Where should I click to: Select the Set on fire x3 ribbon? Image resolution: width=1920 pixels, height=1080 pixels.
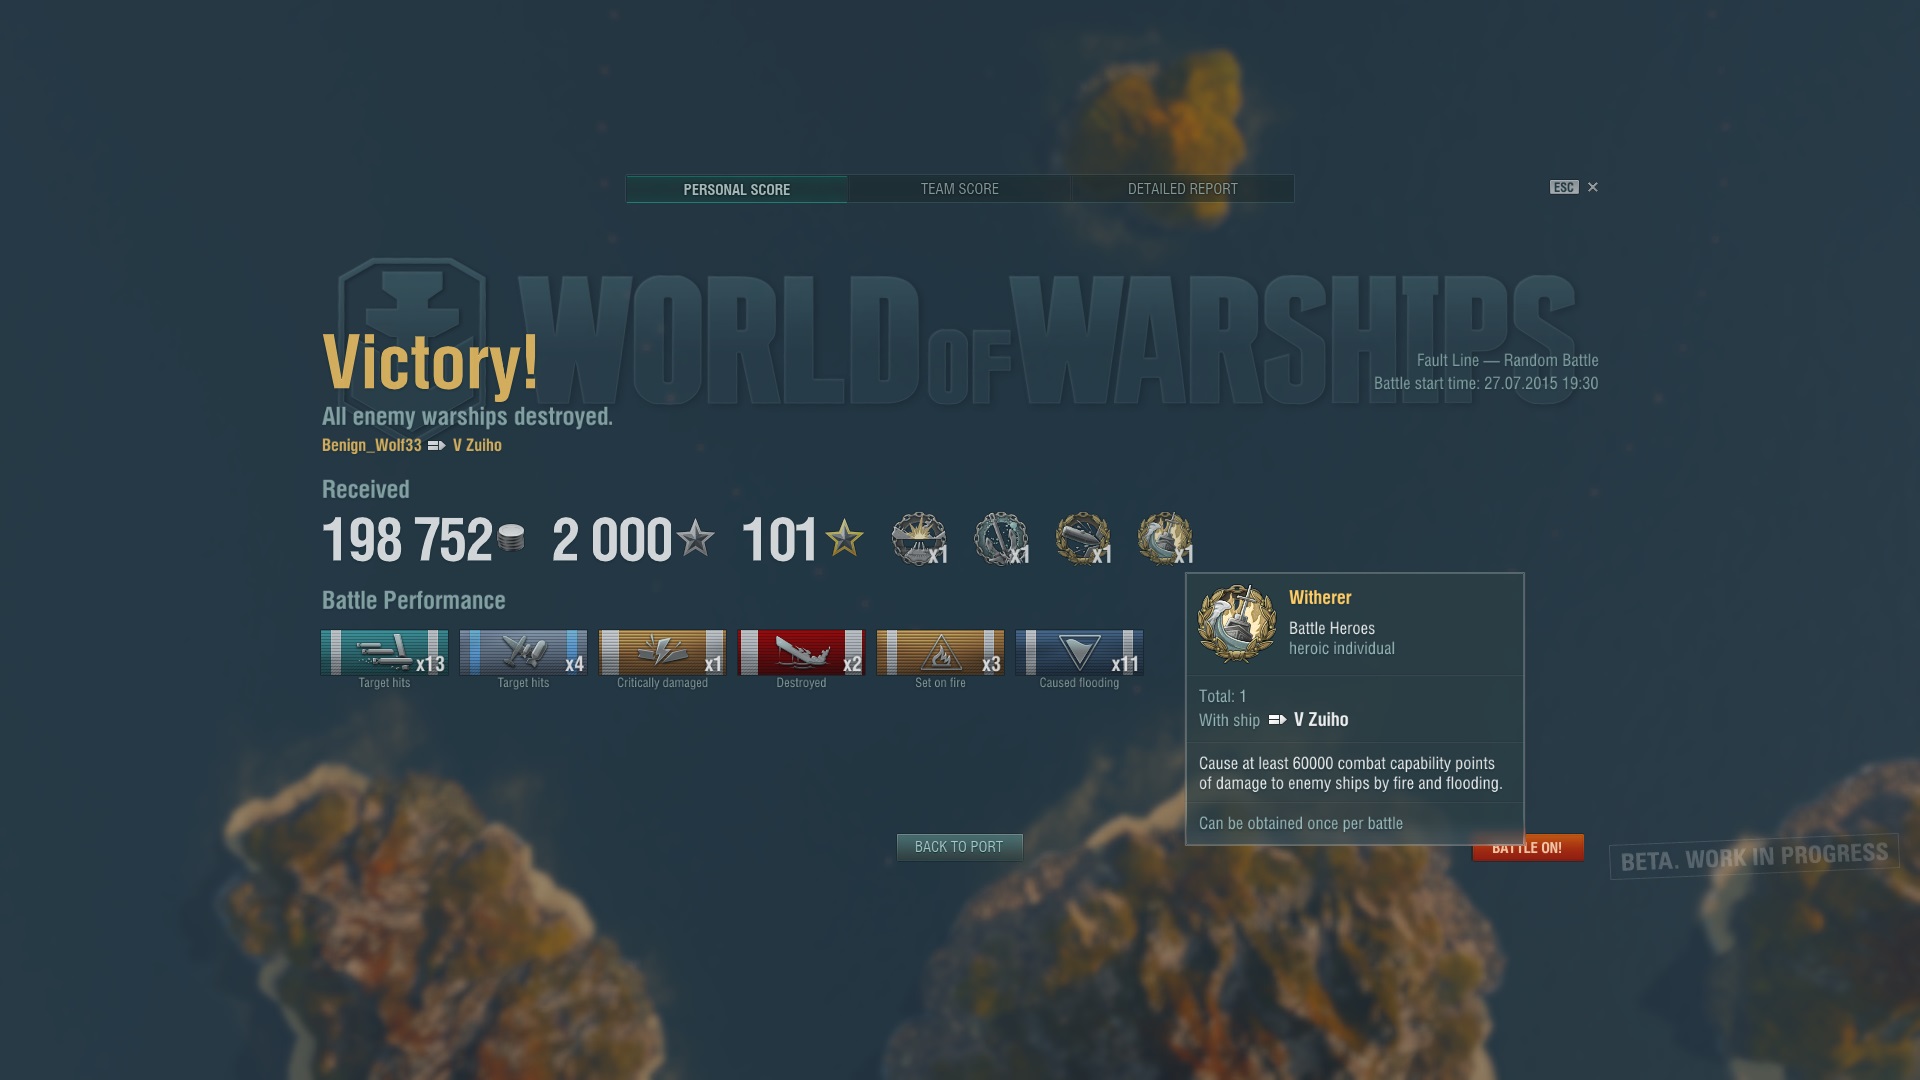point(940,653)
